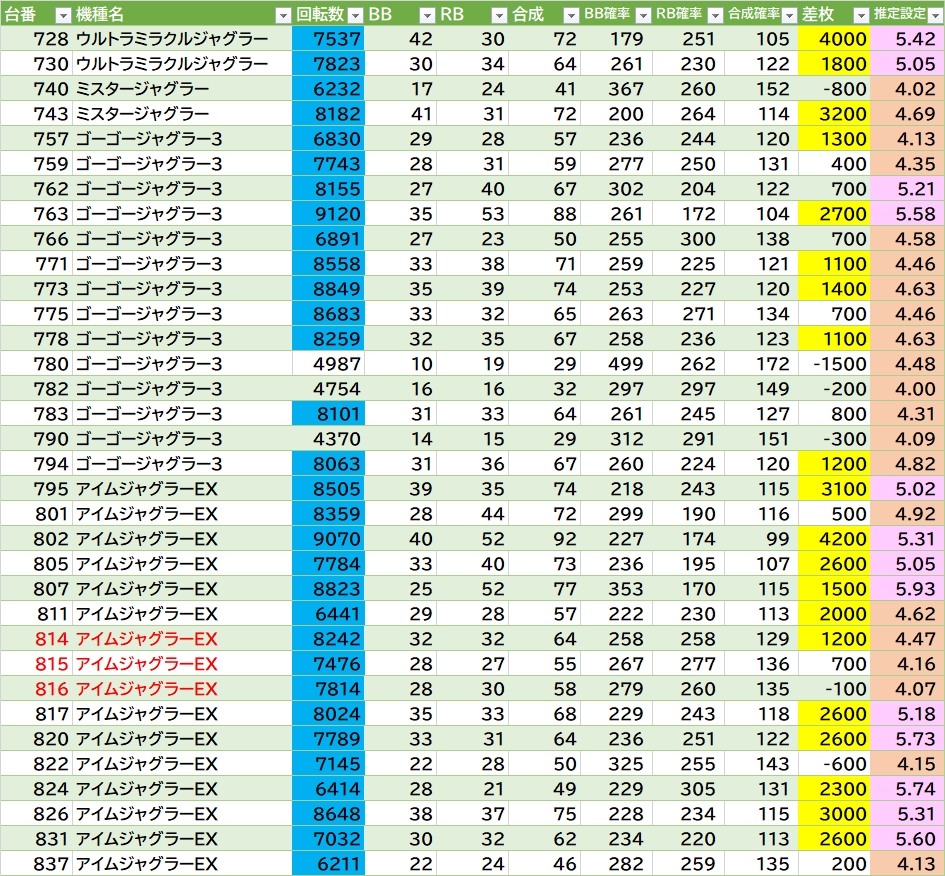Viewport: 945px width, 876px height.
Task: Select the 回転数 cell showing 6211
Action: 328,864
